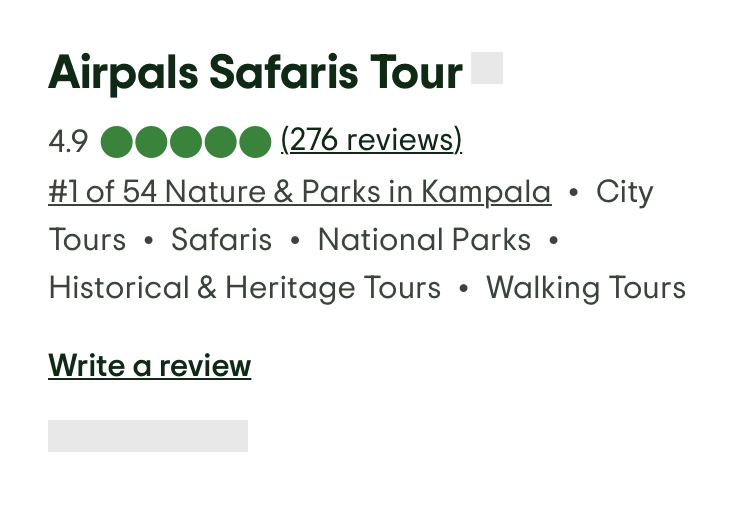Click the Write a review link
Image resolution: width=750 pixels, height=509 pixels.
pyautogui.click(x=149, y=366)
